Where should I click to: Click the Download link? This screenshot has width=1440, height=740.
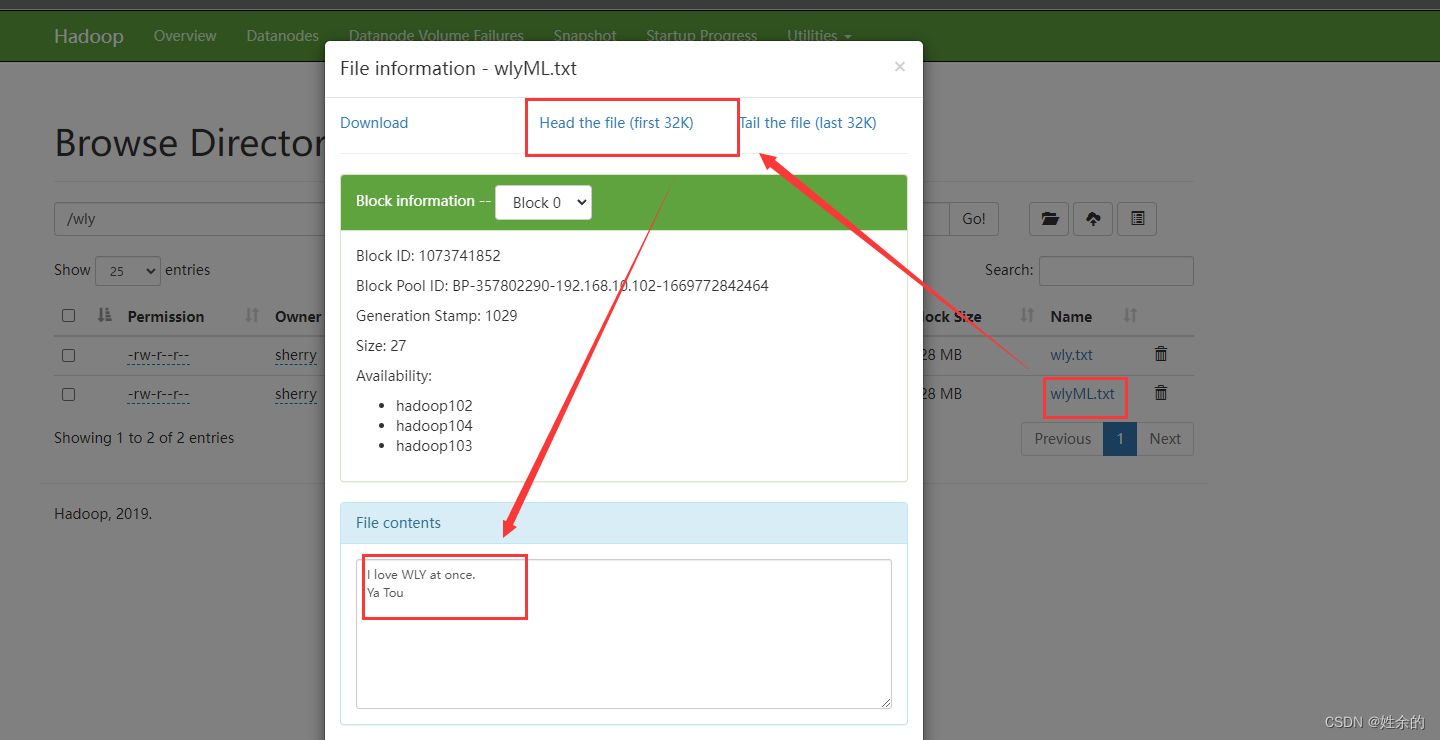coord(374,123)
